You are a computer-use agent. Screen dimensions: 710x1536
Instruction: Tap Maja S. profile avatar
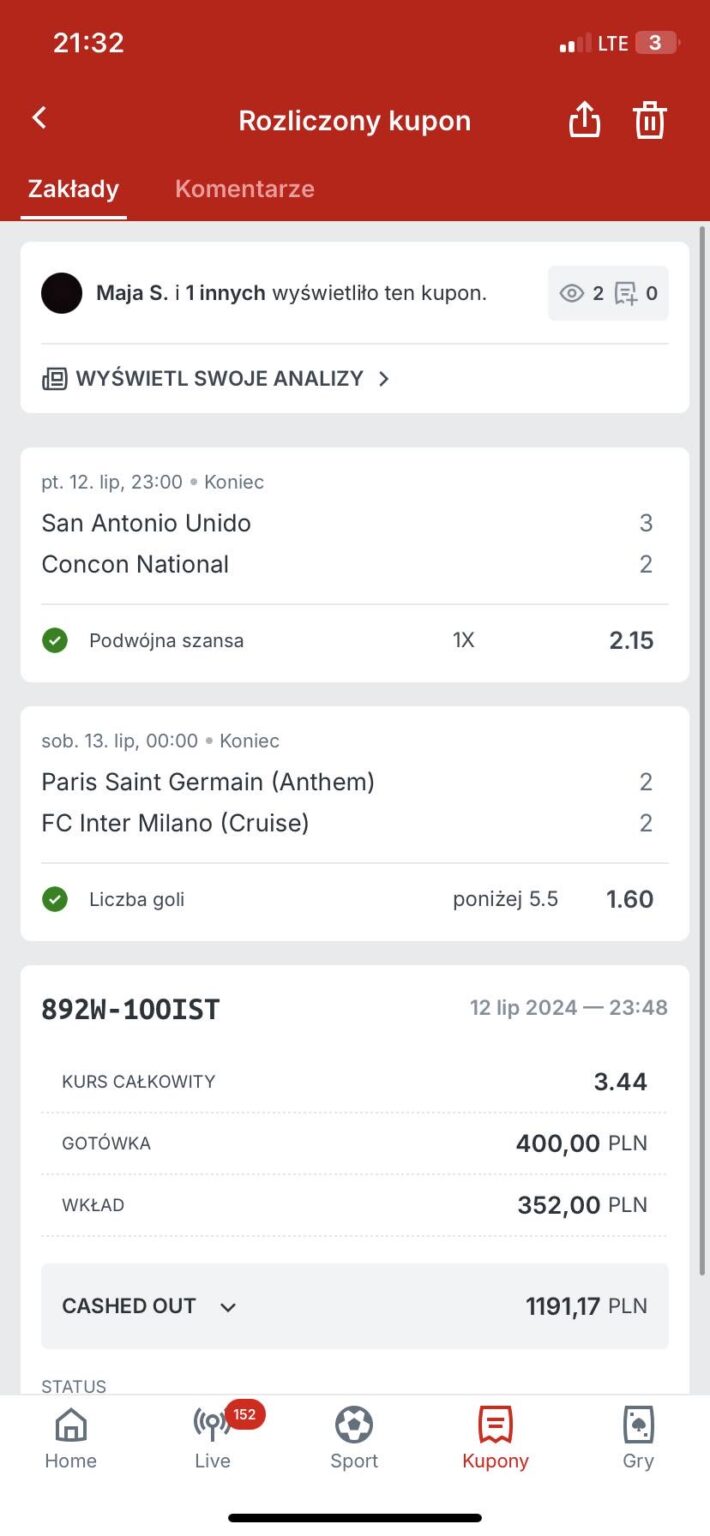click(62, 293)
